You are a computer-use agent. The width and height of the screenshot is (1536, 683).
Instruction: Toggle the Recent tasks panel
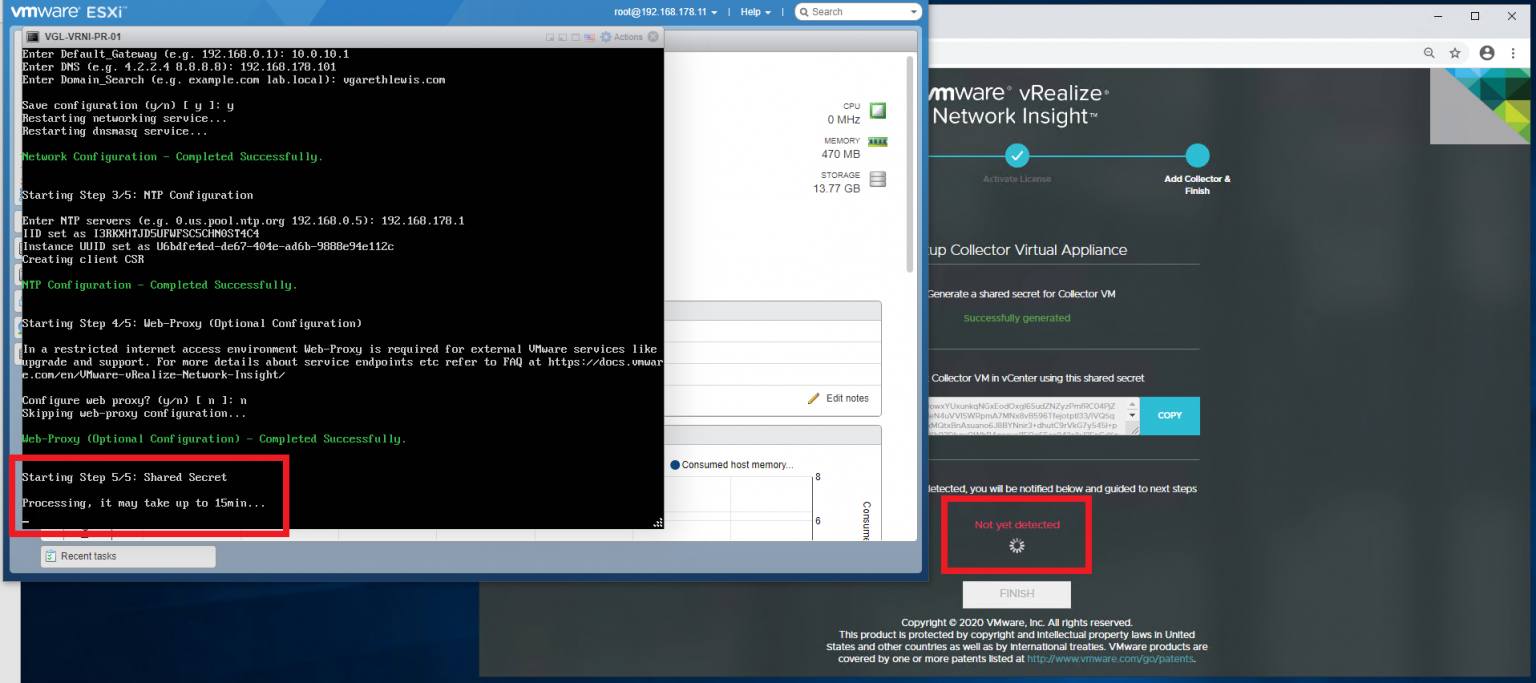point(127,556)
